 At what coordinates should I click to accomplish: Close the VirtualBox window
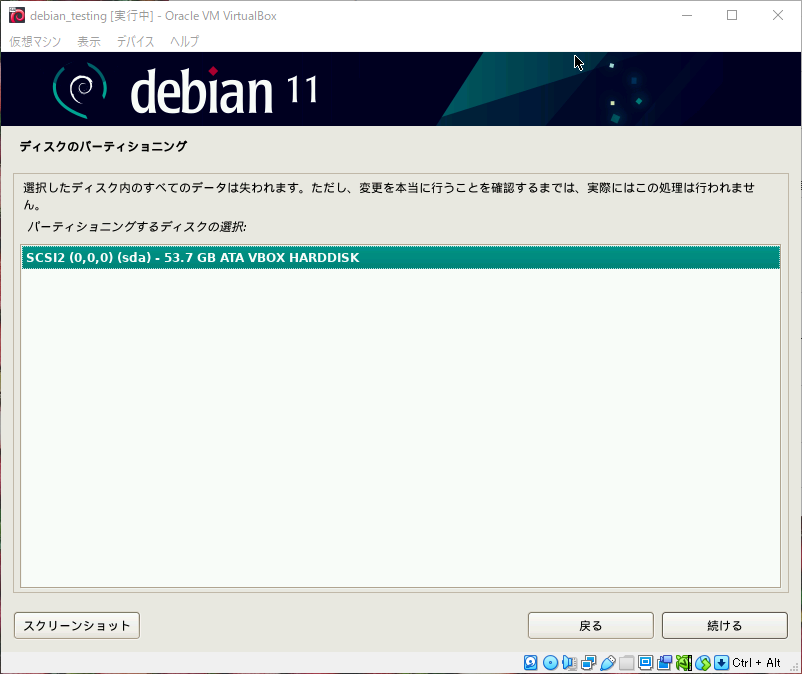tap(777, 15)
